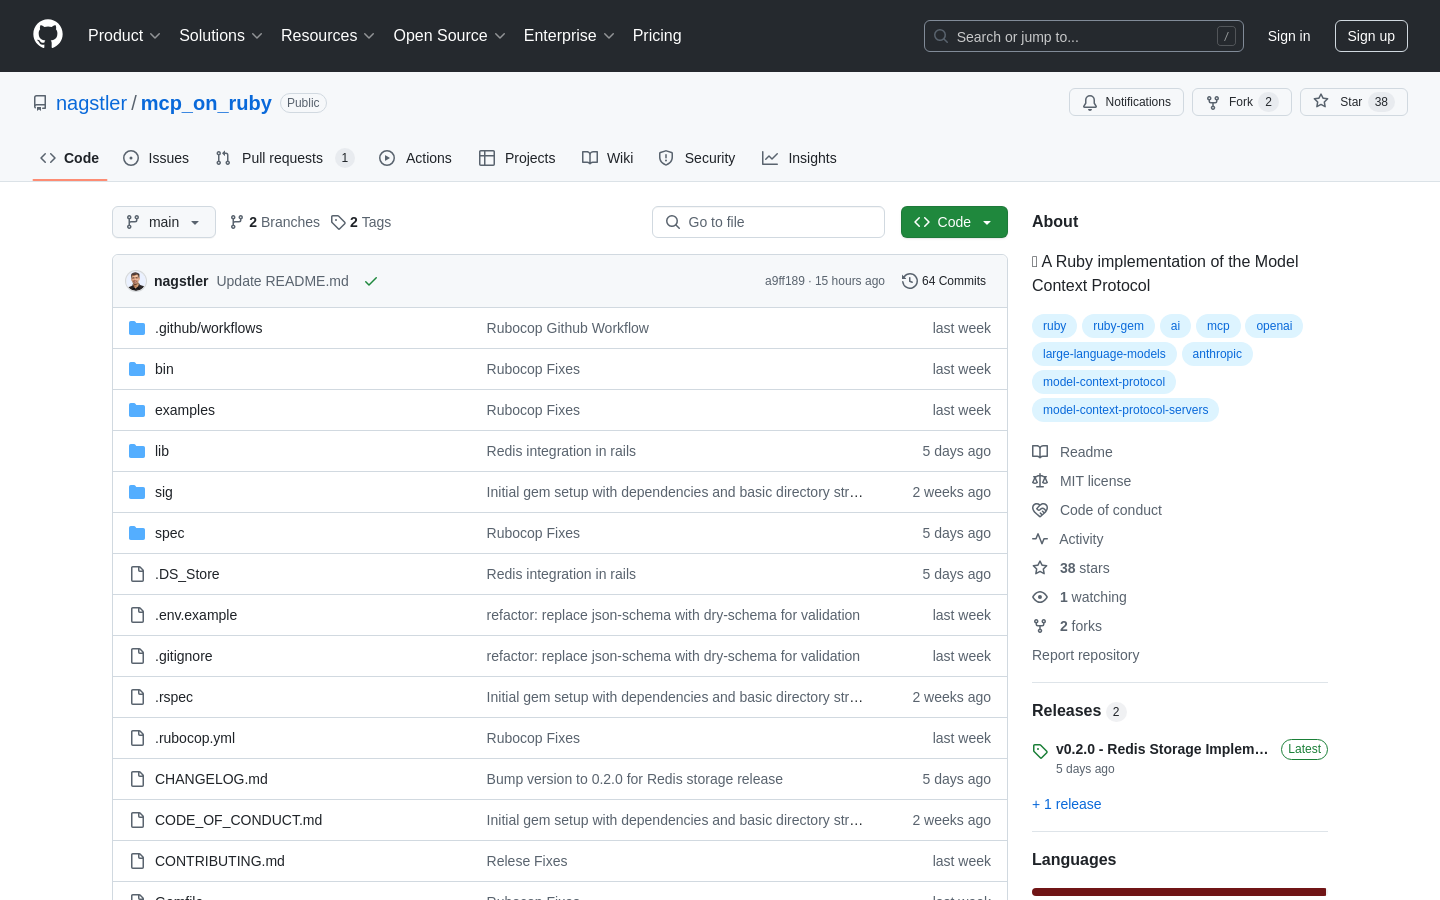1440x900 pixels.
Task: Click the Code of conduct heart icon
Action: point(1040,510)
